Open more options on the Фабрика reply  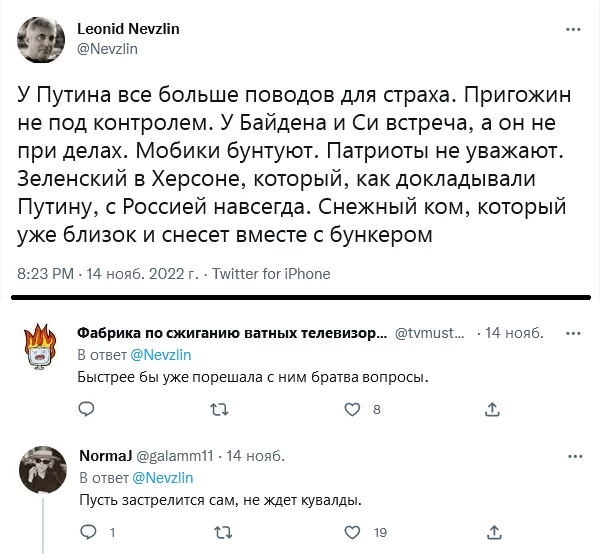point(572,332)
